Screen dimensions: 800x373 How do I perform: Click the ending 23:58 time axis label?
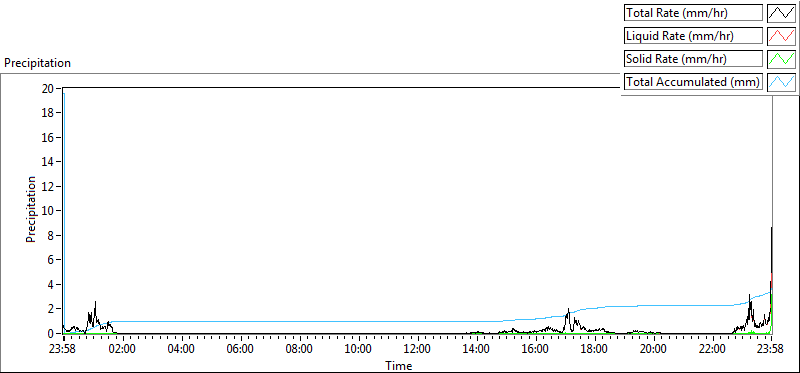[771, 349]
